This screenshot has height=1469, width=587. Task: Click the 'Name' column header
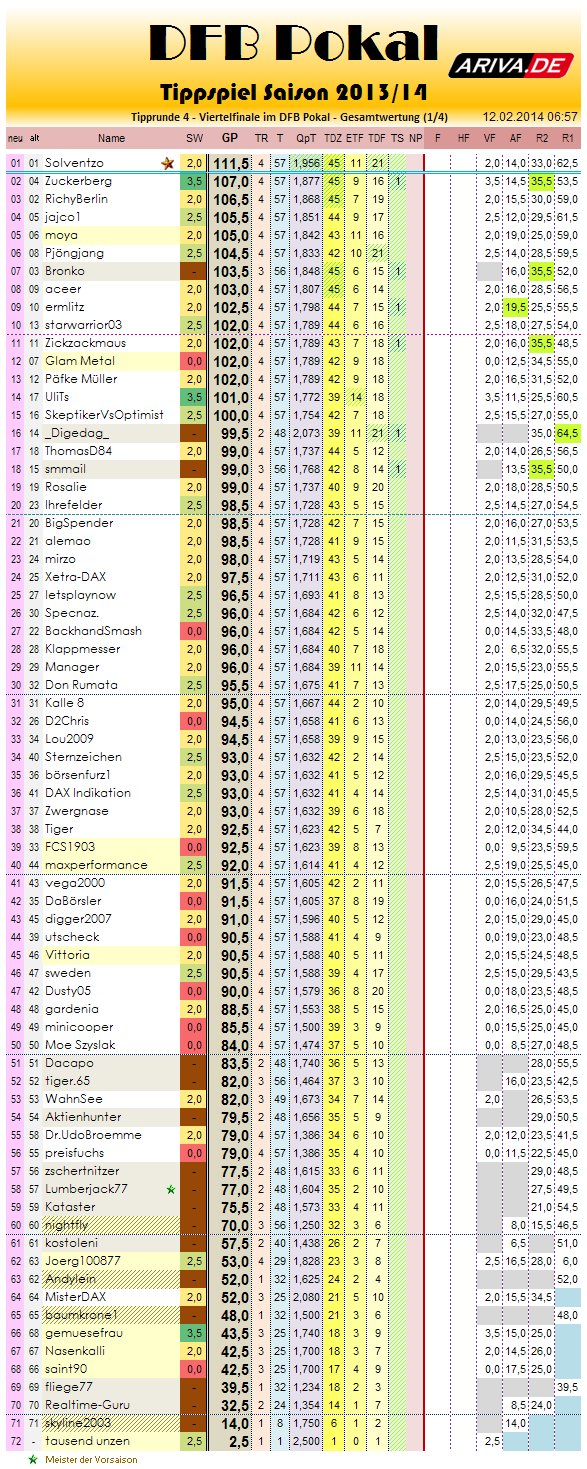click(x=112, y=138)
